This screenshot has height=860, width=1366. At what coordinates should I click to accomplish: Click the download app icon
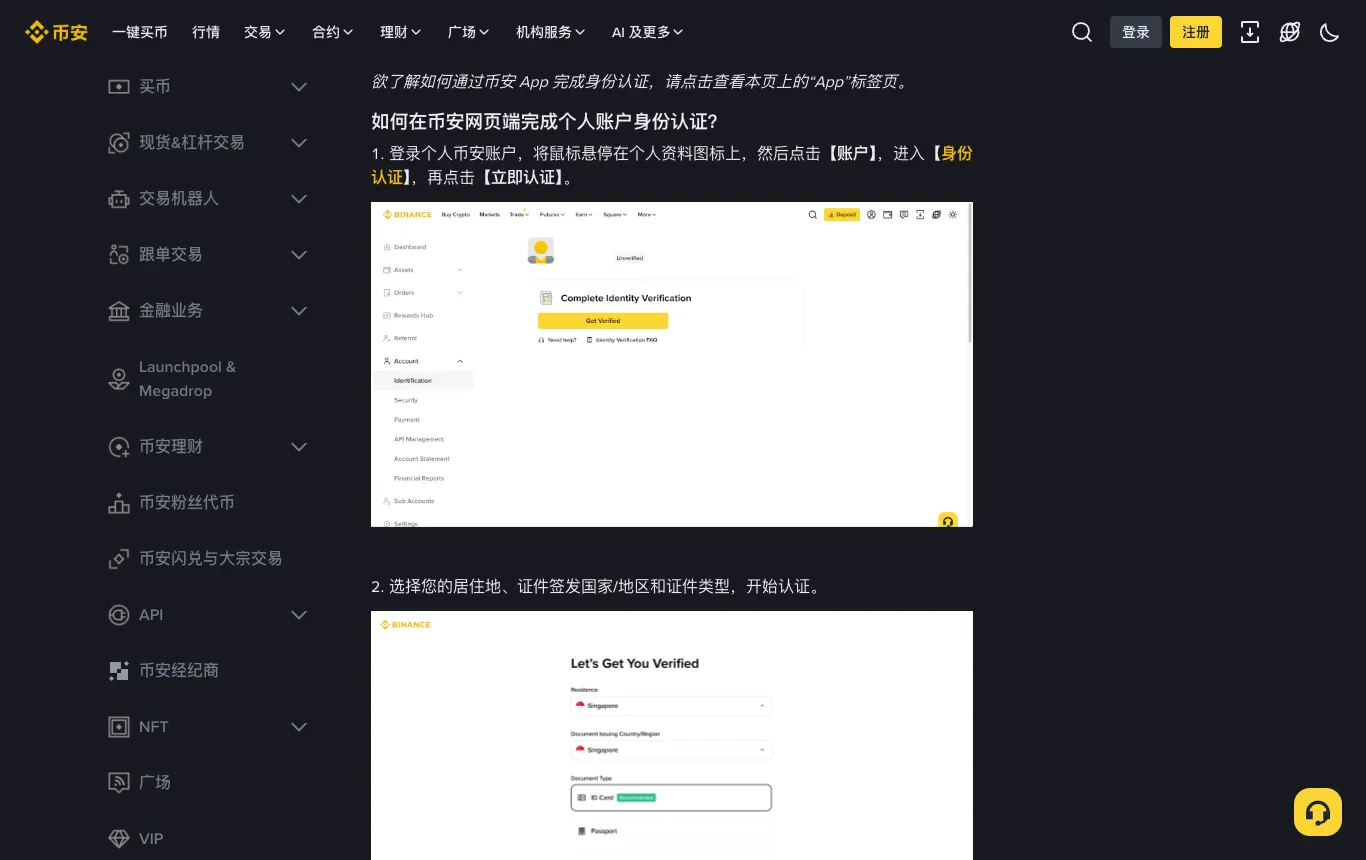click(x=1250, y=32)
